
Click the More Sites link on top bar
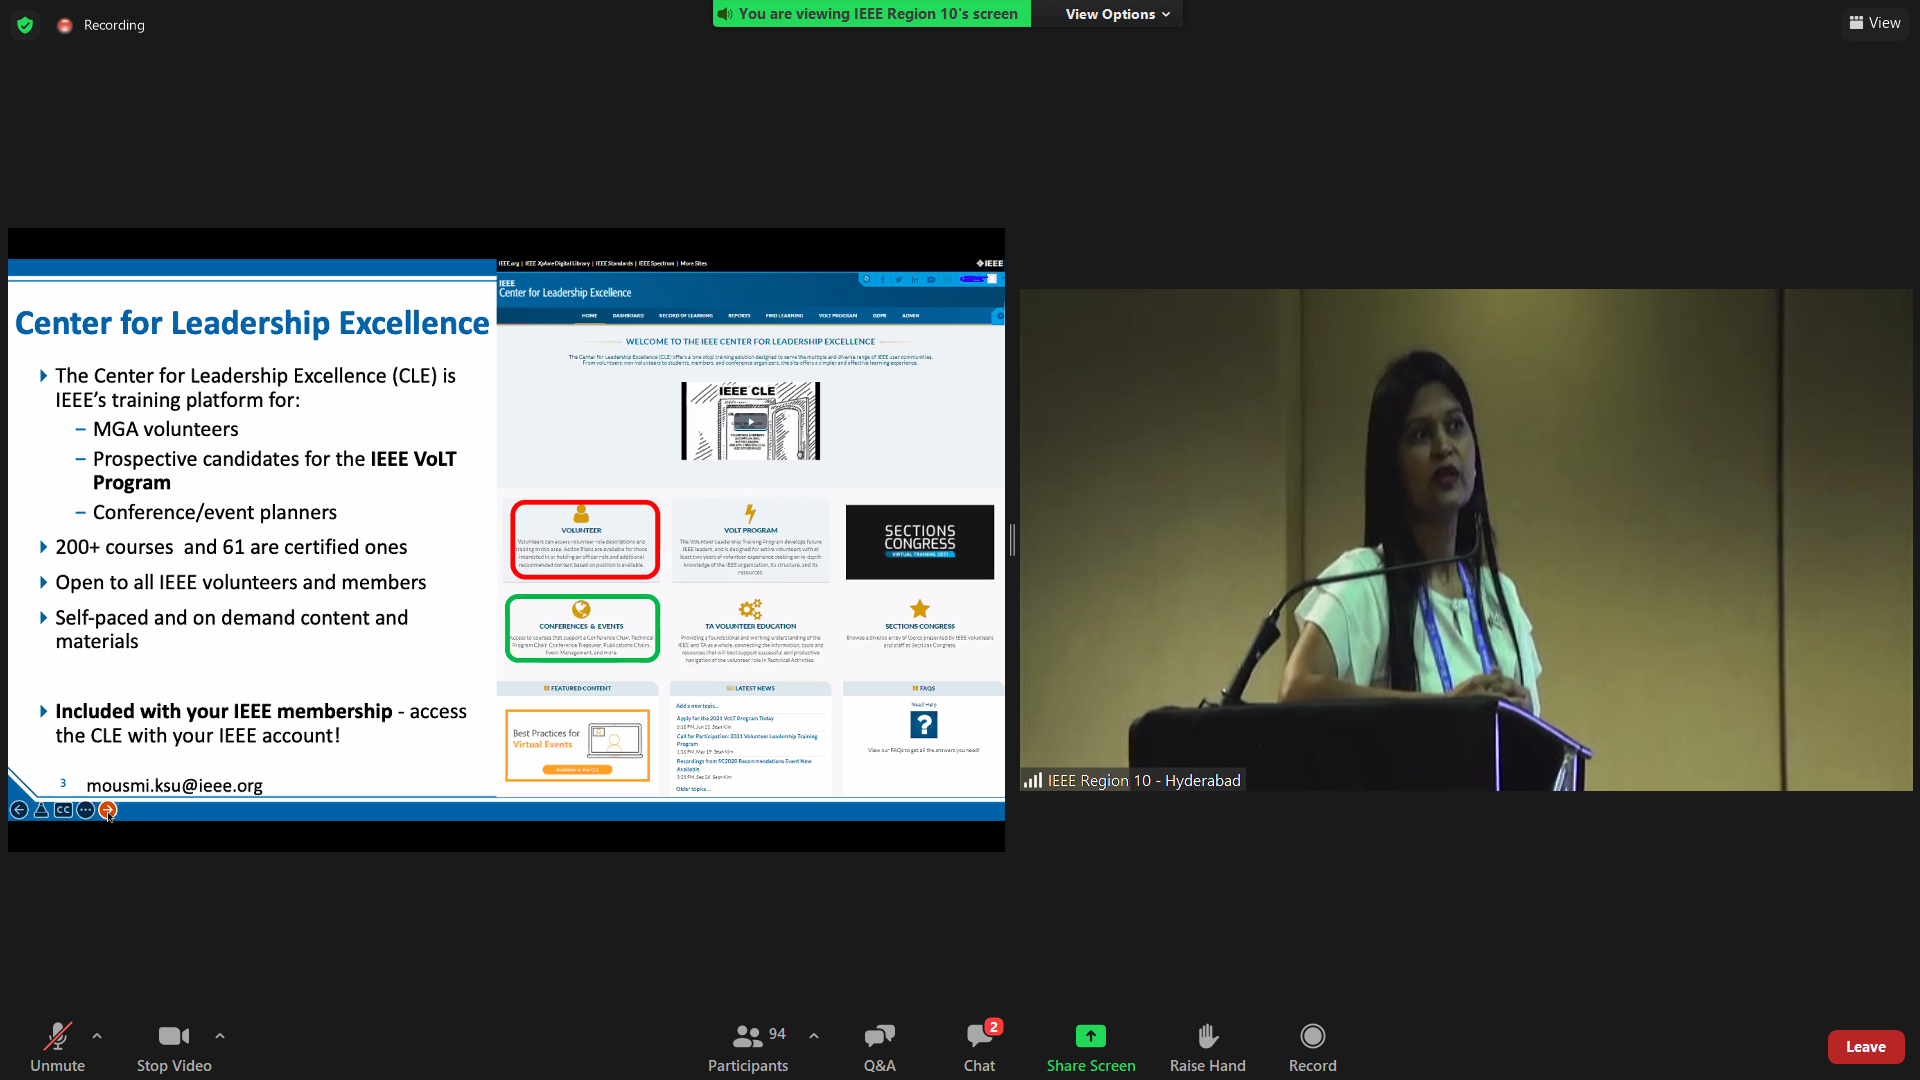pyautogui.click(x=694, y=264)
